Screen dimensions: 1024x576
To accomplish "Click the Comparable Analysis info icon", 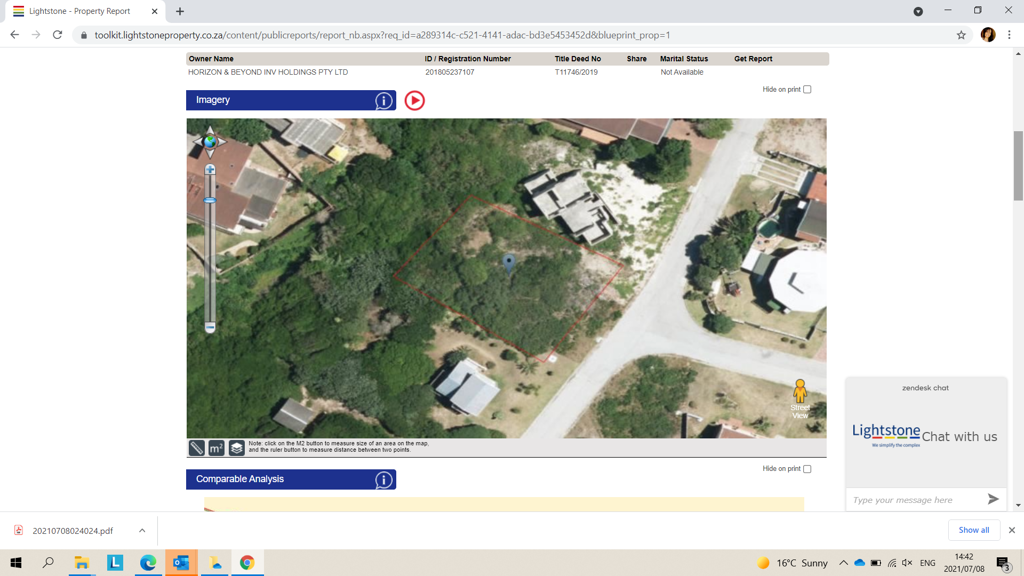I will (x=383, y=480).
